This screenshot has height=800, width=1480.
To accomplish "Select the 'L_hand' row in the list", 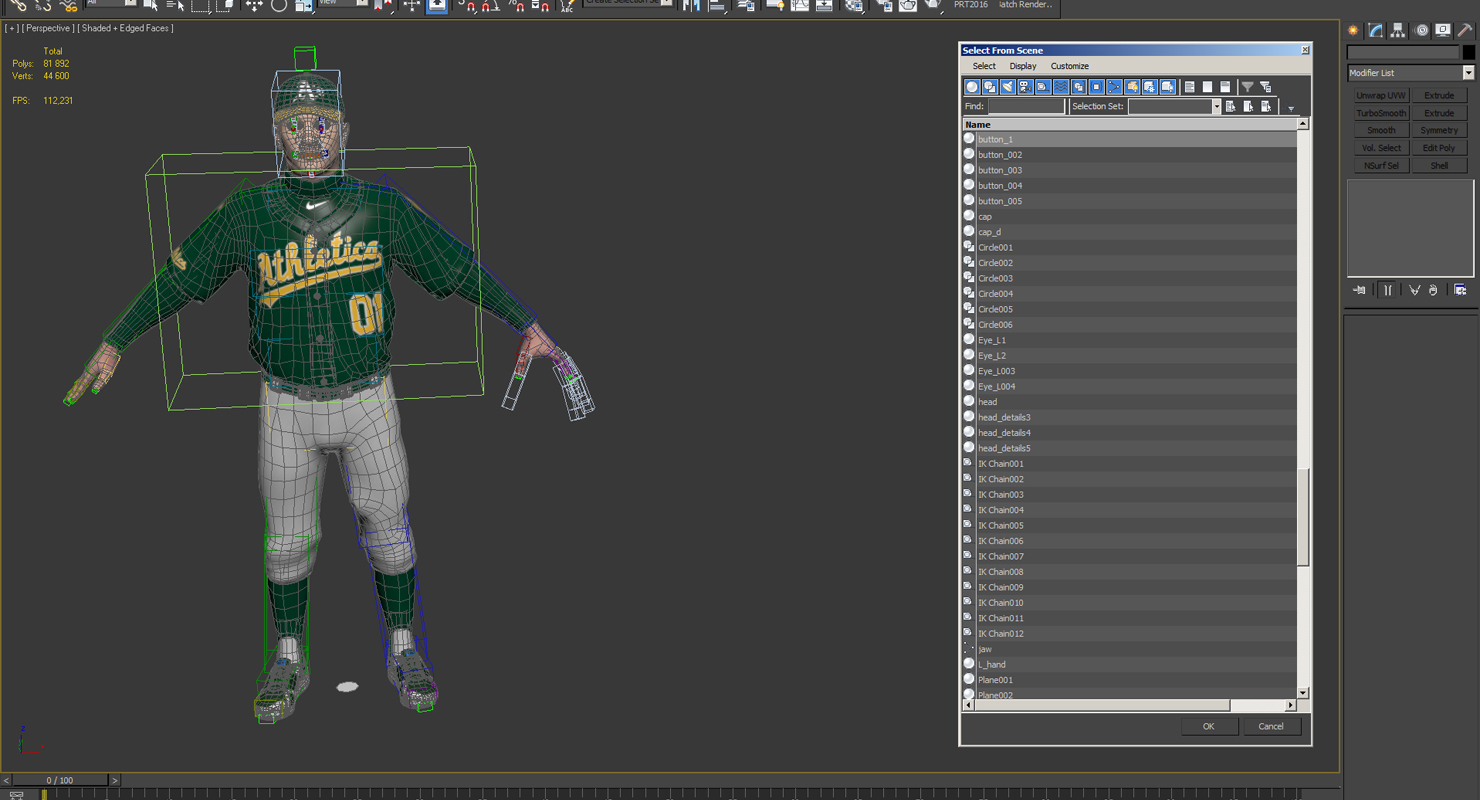I will click(x=1129, y=664).
